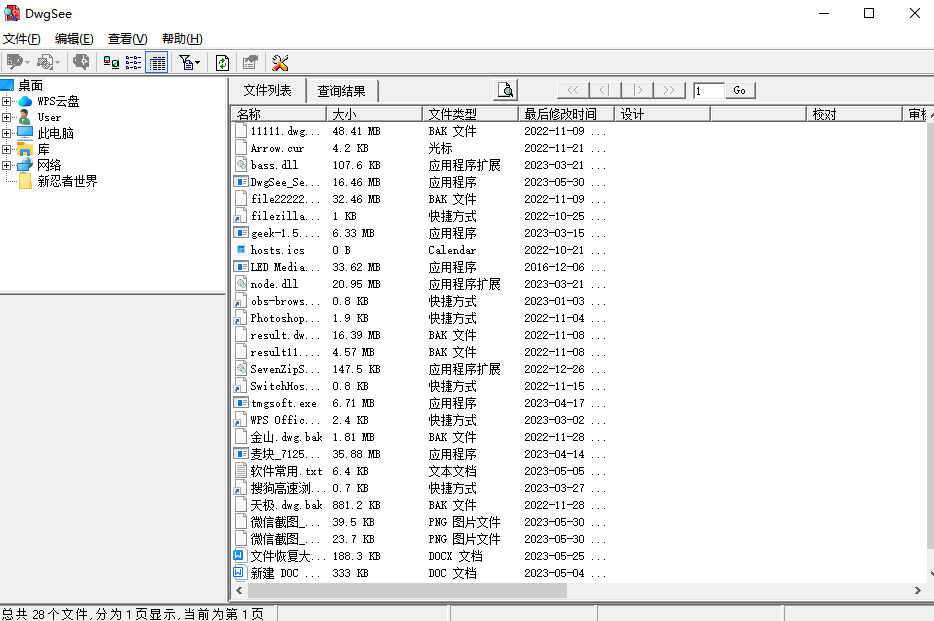934x621 pixels.
Task: Click the horizontal scrollbar right arrow
Action: coord(917,591)
